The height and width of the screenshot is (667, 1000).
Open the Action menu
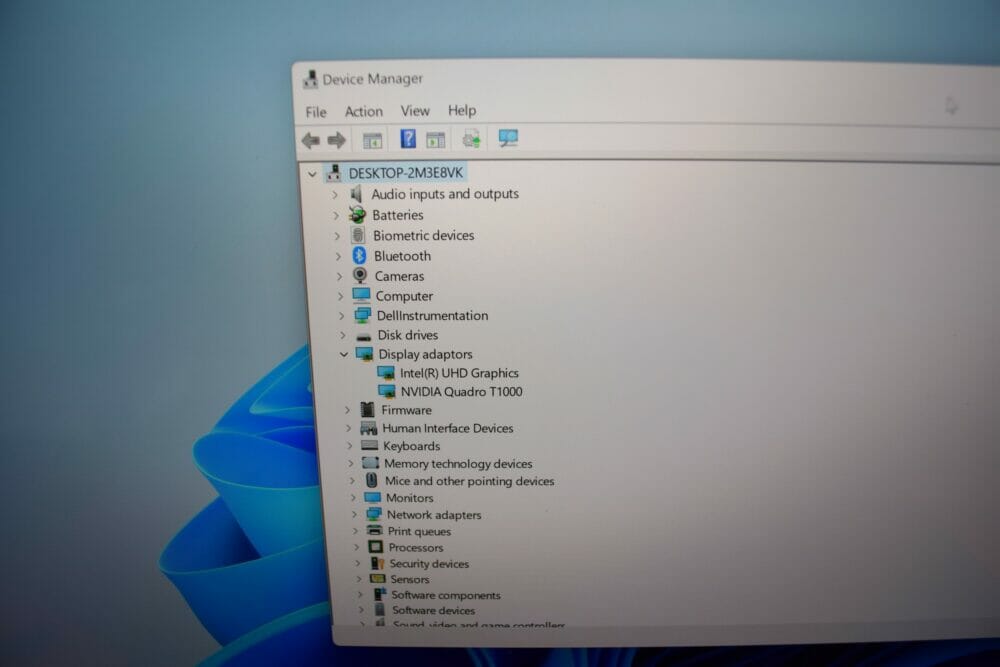pos(364,112)
